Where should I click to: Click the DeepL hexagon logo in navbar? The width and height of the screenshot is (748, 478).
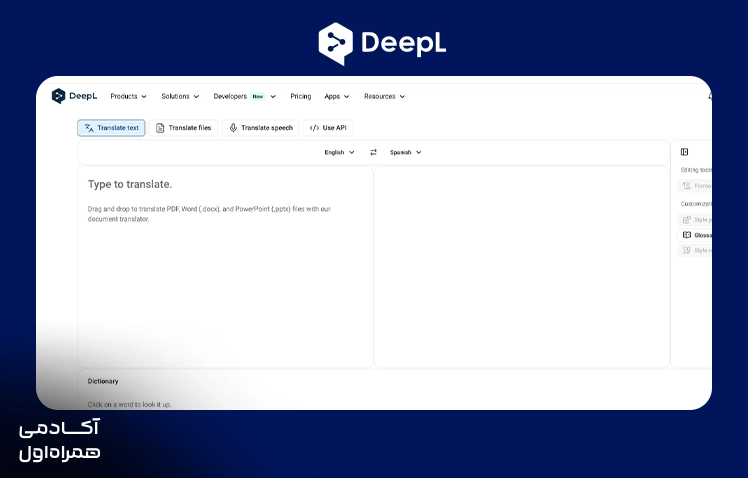click(58, 96)
